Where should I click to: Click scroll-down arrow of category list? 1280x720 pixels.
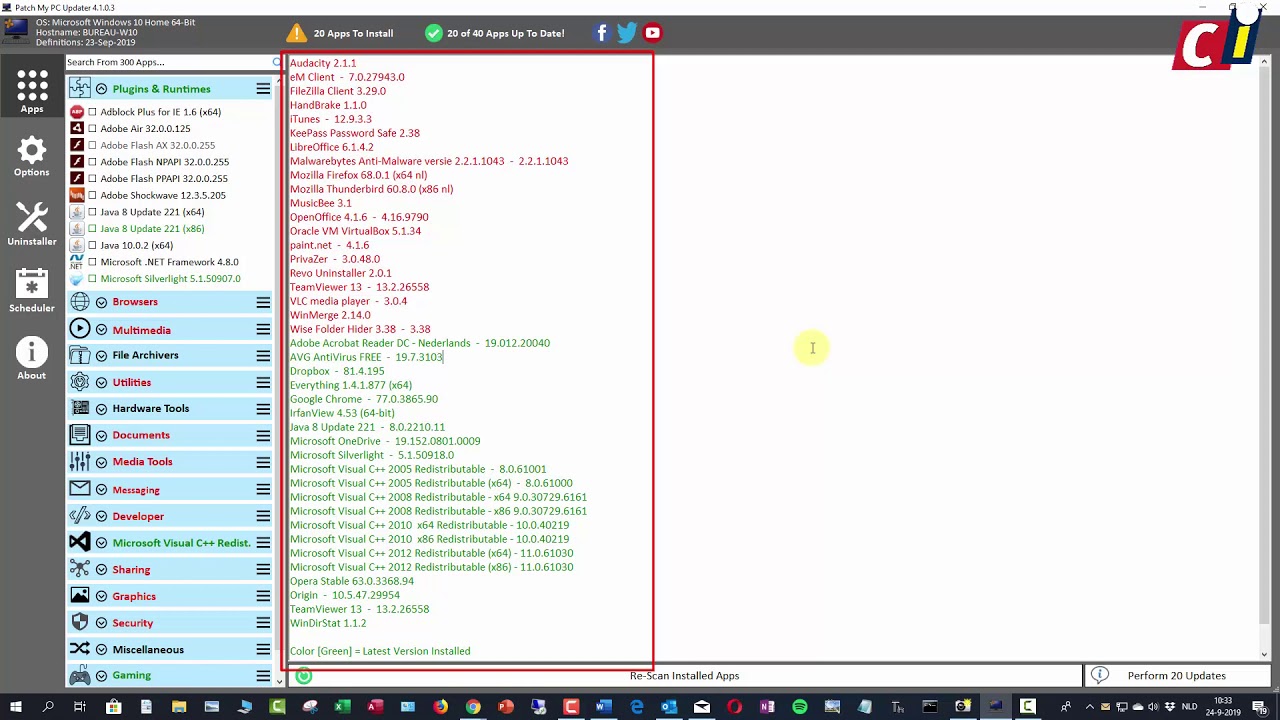click(279, 680)
